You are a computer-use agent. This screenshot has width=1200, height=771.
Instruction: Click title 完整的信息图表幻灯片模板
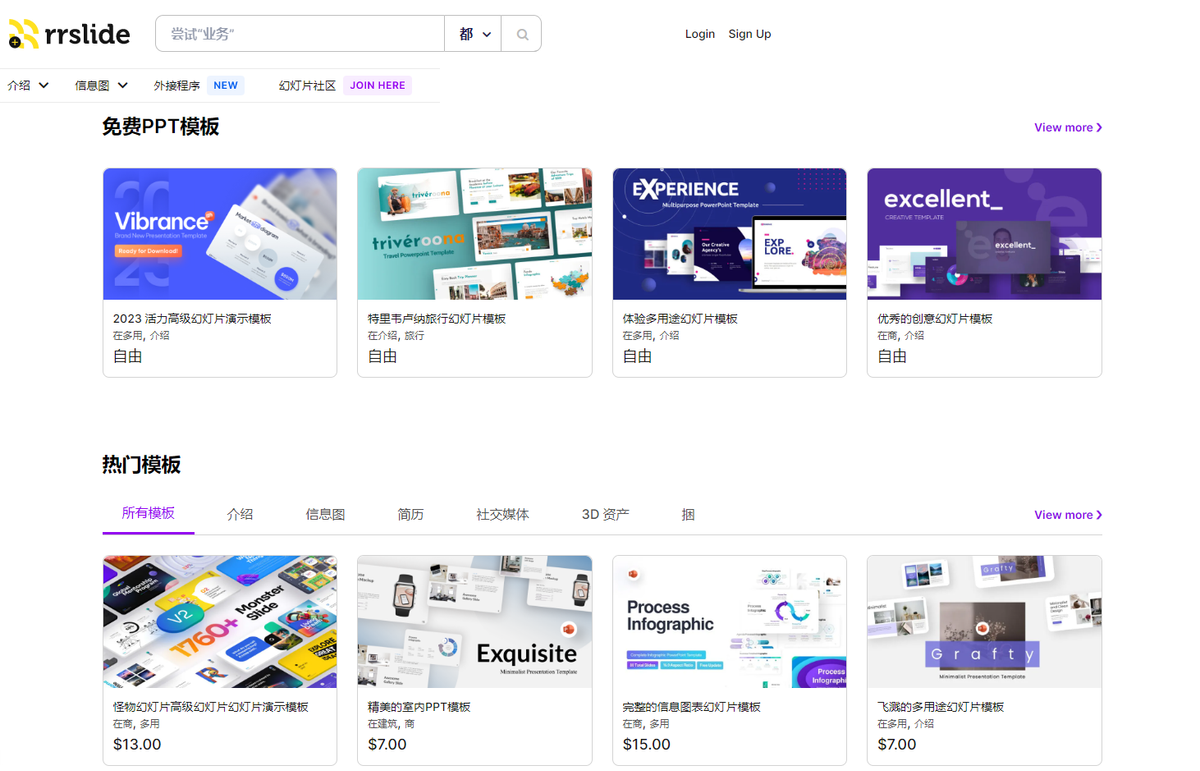(x=692, y=707)
